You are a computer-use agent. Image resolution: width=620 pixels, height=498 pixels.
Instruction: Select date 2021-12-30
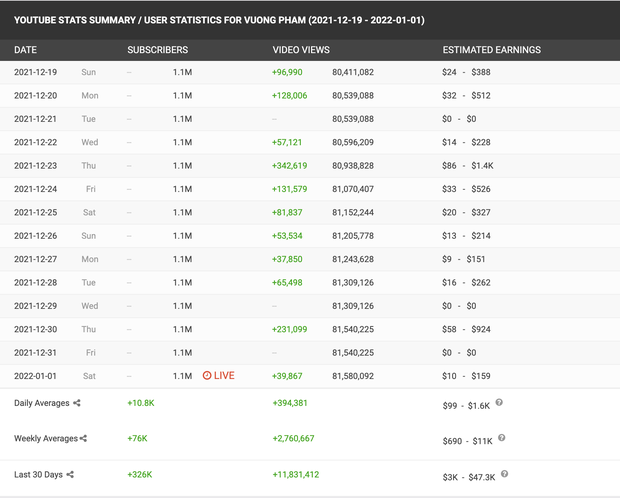click(x=36, y=329)
